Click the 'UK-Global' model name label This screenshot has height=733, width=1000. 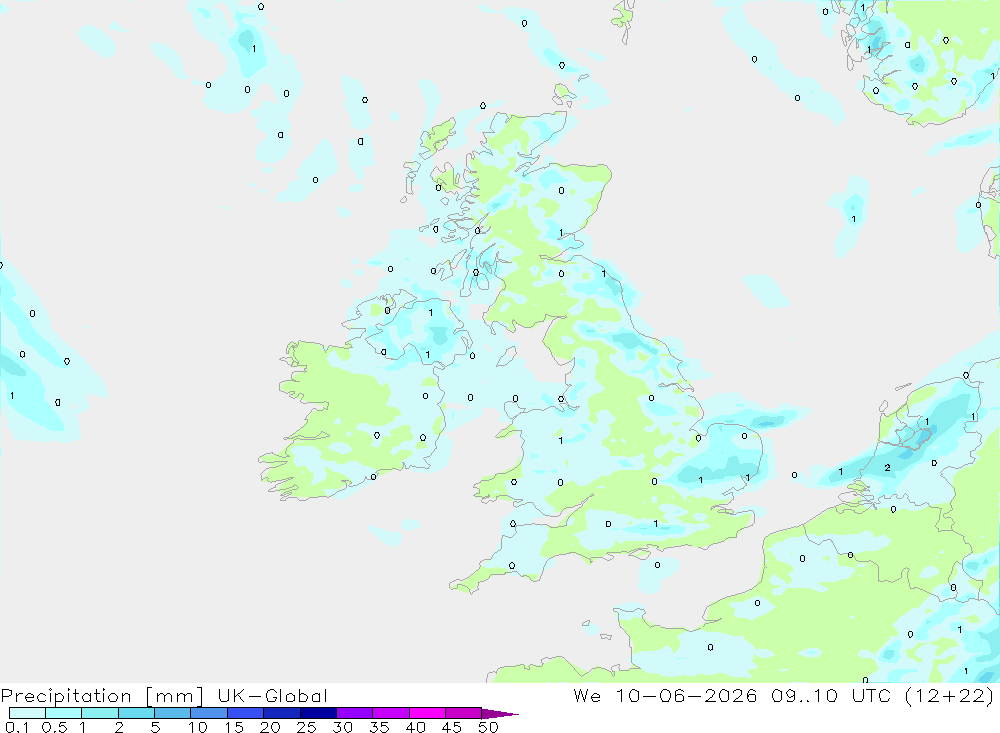272,695
